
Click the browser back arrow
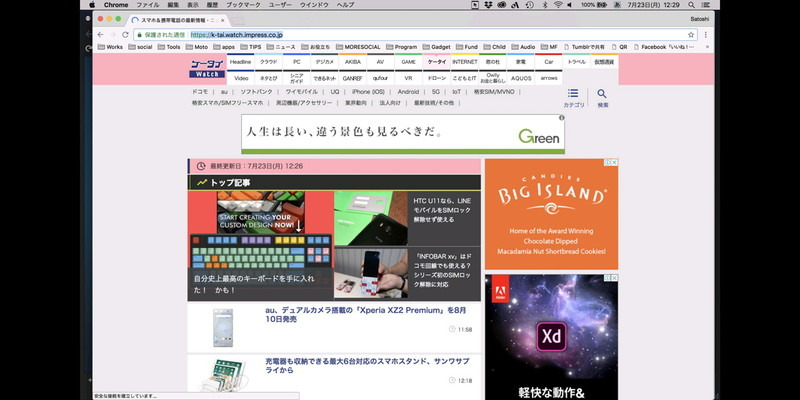pyautogui.click(x=101, y=35)
